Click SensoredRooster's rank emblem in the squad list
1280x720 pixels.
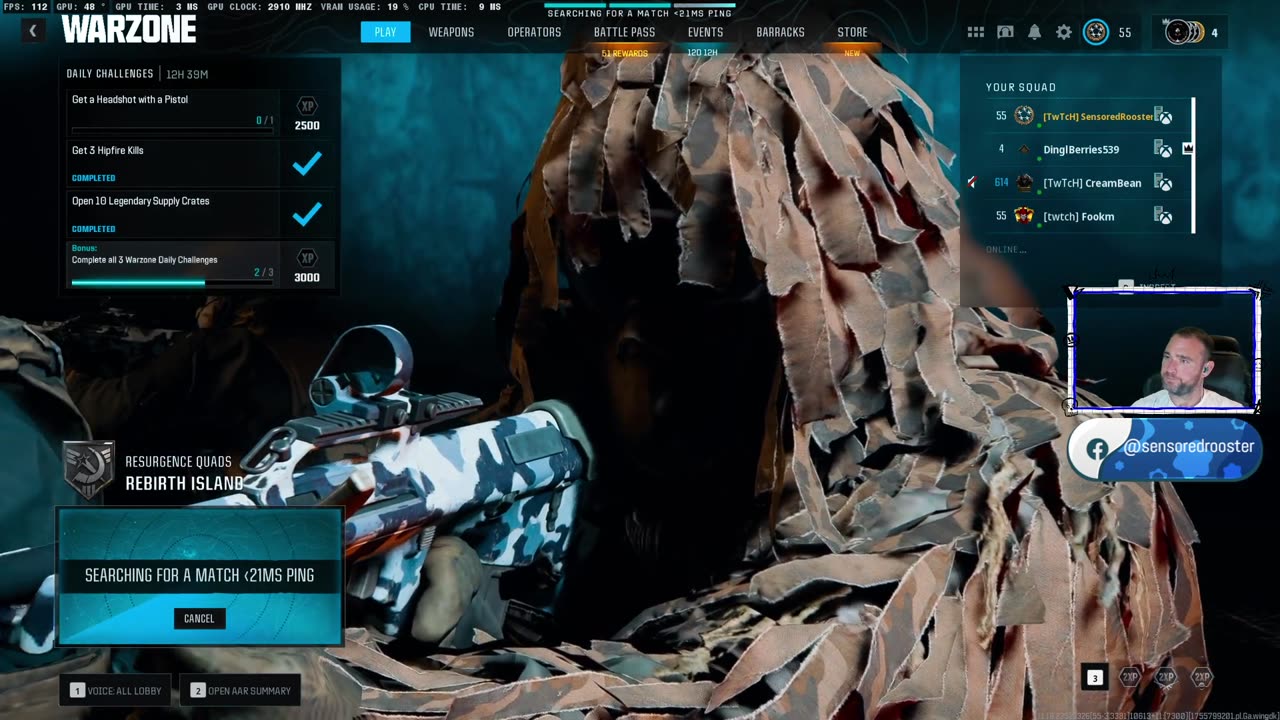coord(1024,116)
